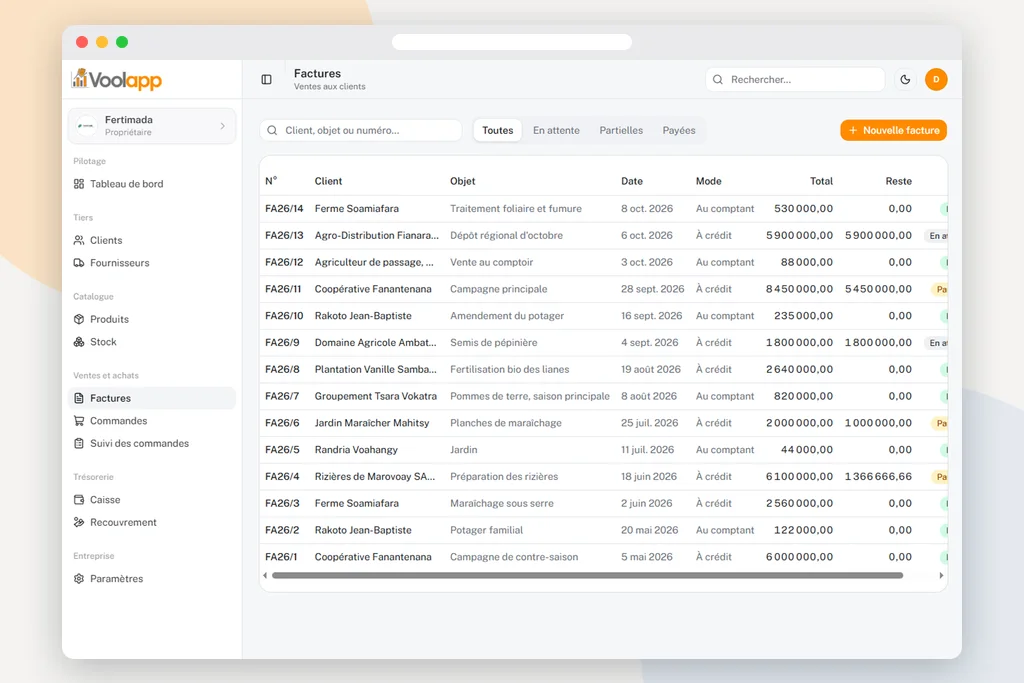Switch to Payées tab
Viewport: 1024px width, 683px height.
coord(679,131)
